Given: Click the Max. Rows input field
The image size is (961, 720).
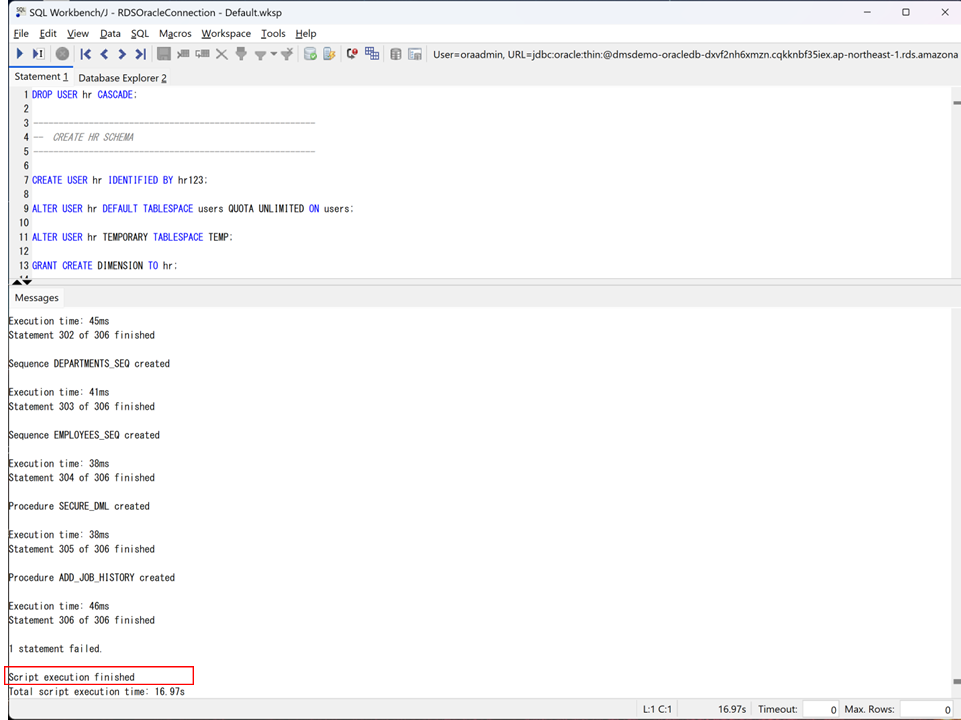Looking at the screenshot, I should point(927,709).
